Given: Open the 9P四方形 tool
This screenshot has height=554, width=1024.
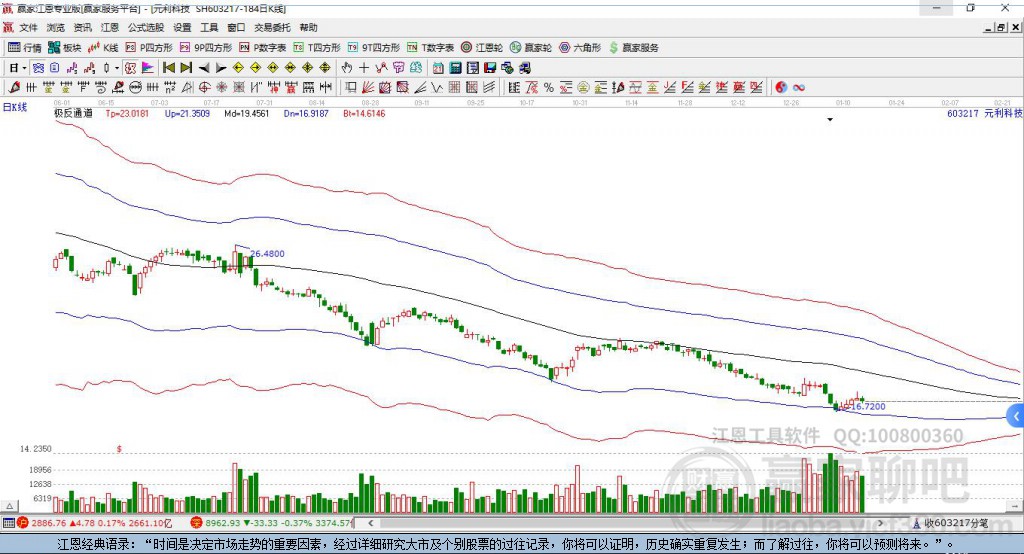Looking at the screenshot, I should click(206, 48).
